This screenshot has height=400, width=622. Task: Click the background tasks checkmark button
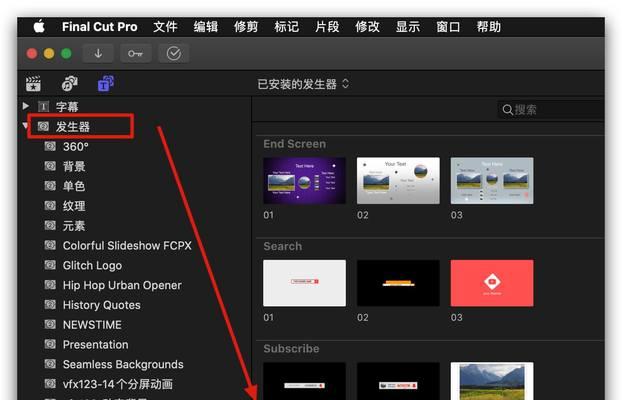click(x=173, y=54)
